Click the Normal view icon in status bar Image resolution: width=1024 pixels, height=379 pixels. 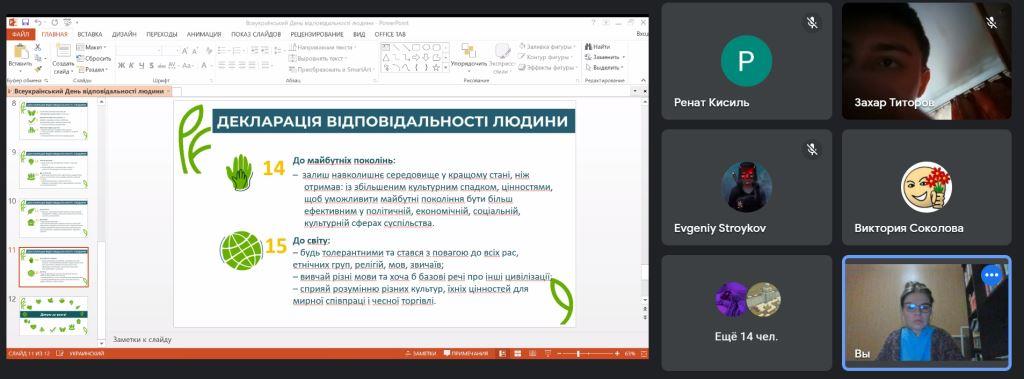pyautogui.click(x=502, y=354)
